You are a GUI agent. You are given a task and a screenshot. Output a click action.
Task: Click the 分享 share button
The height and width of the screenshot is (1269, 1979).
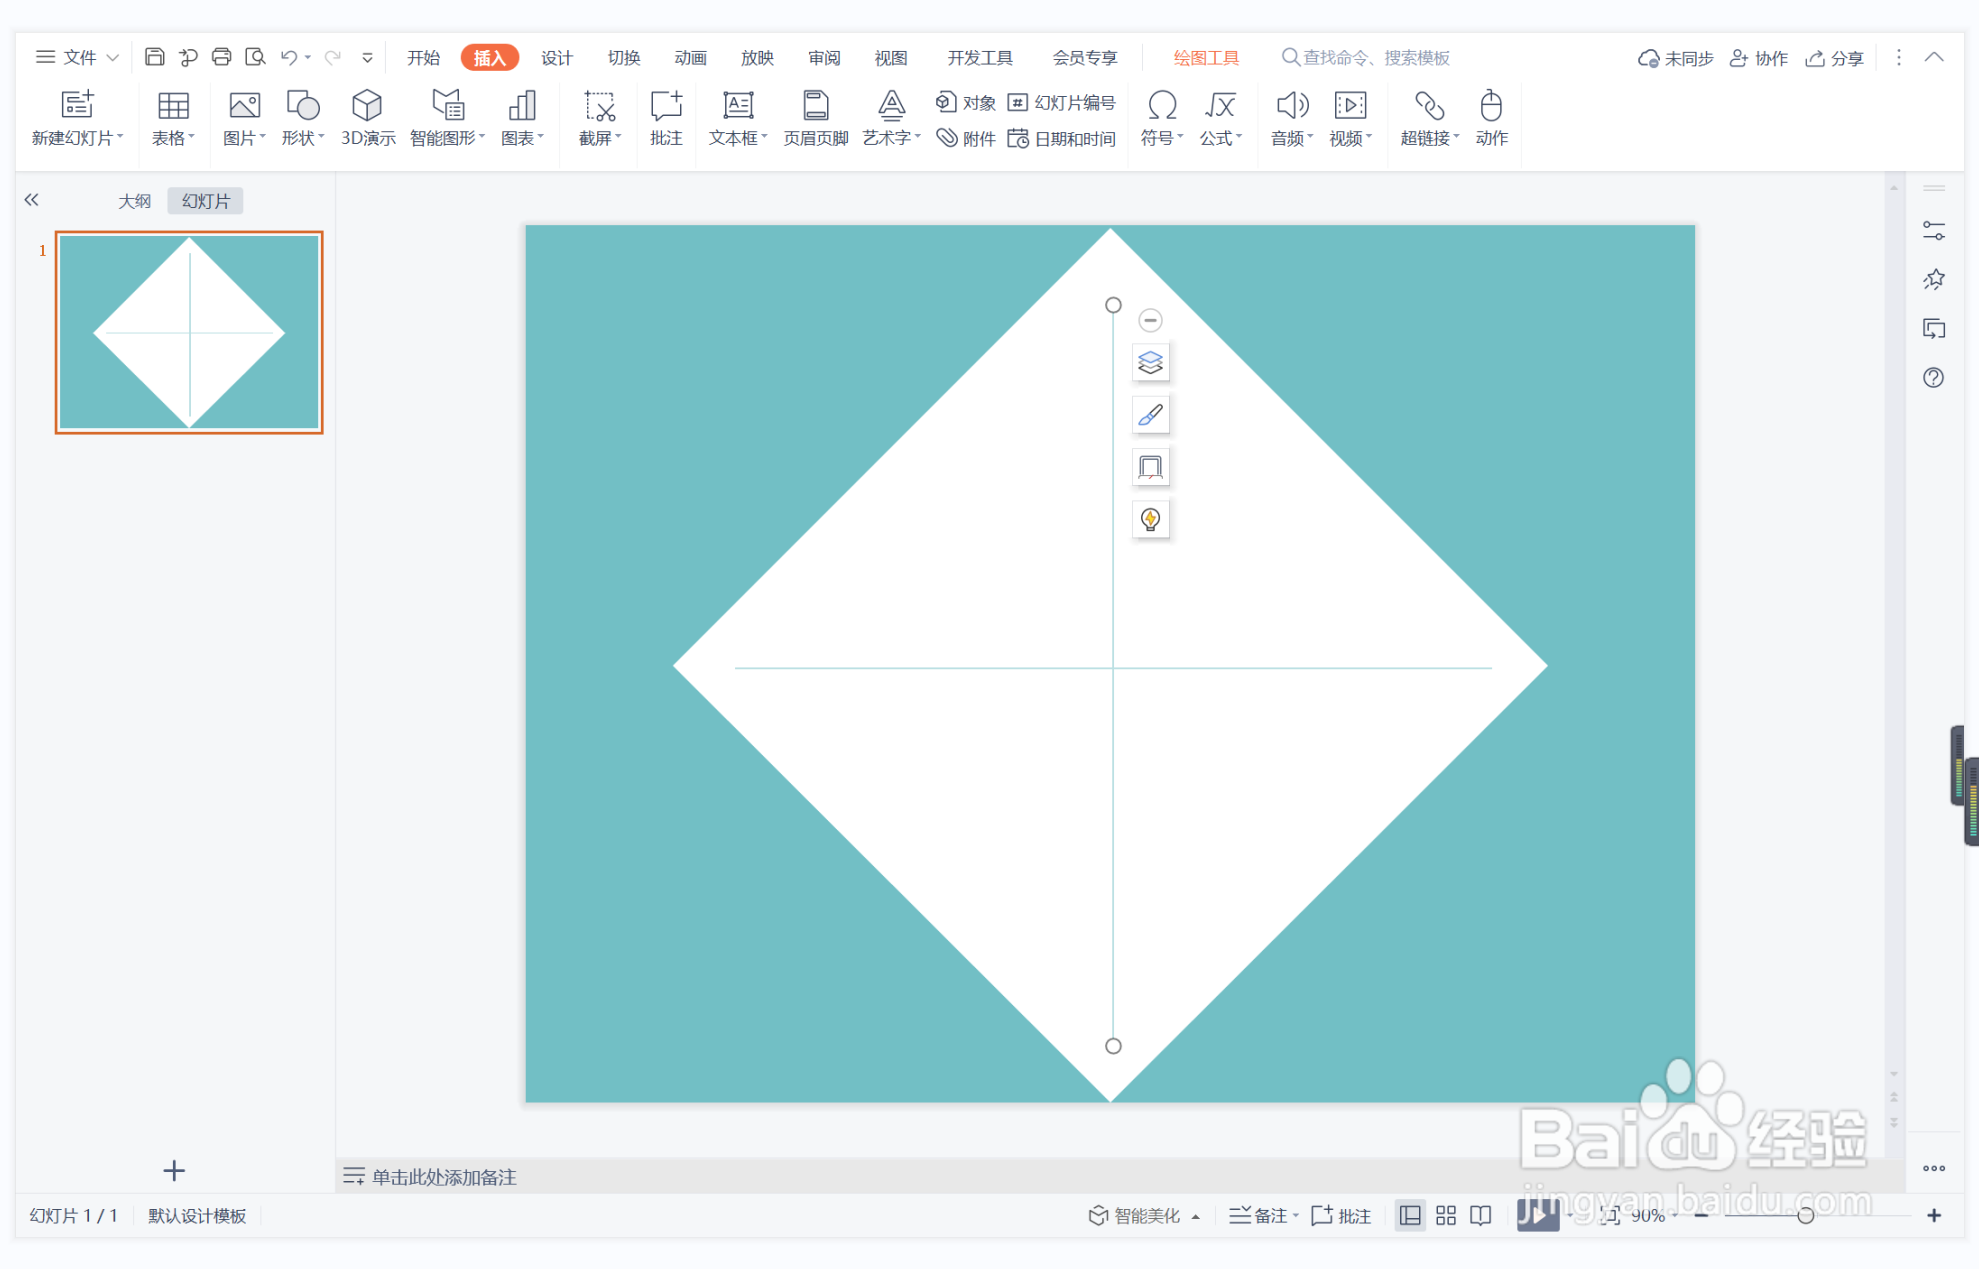[1835, 58]
